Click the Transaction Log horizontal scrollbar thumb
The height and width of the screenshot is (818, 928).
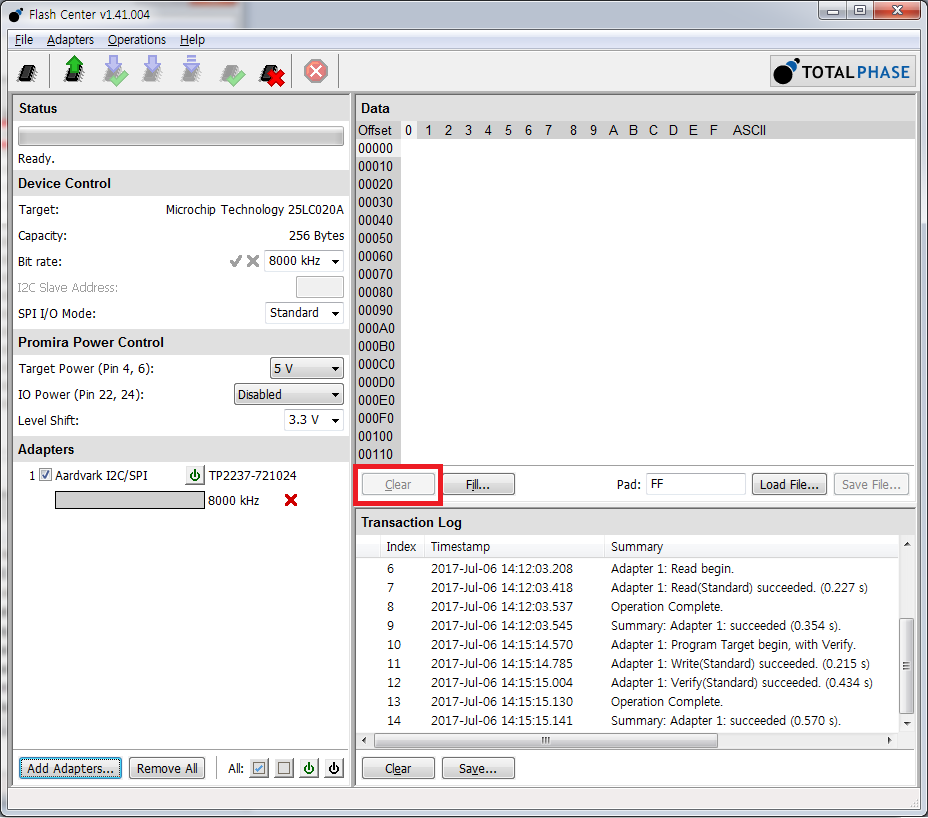click(x=546, y=740)
